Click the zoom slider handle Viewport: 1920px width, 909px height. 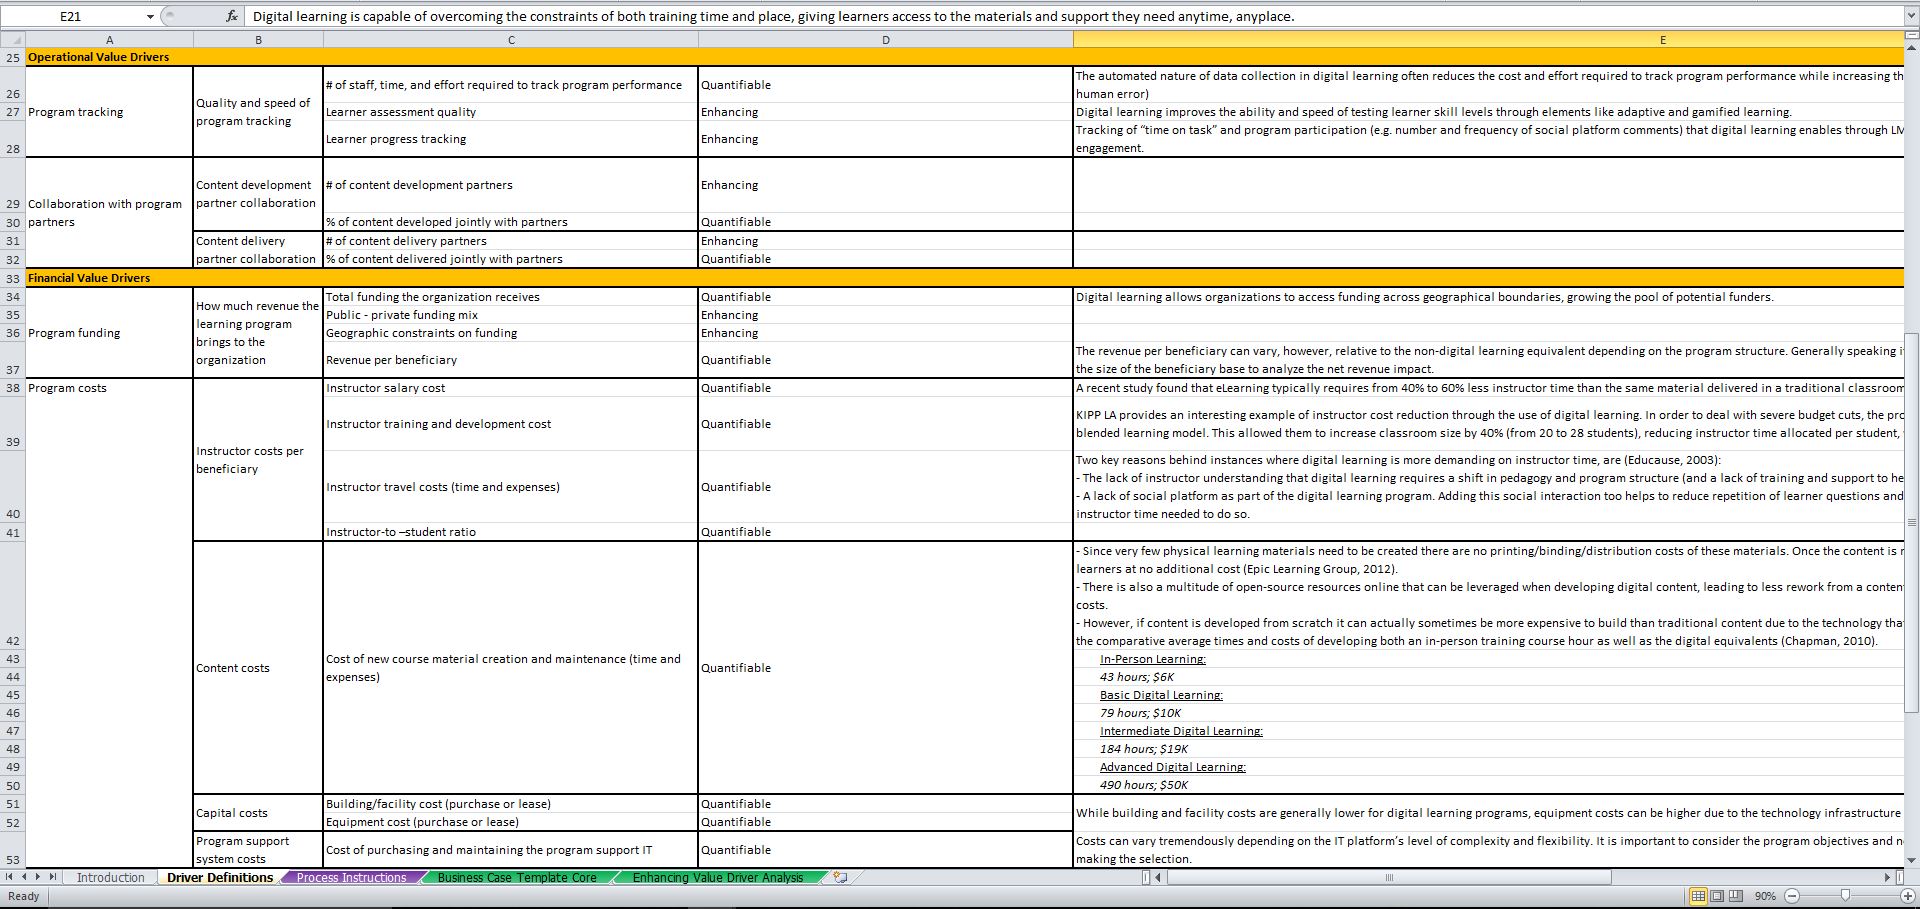[x=1845, y=896]
